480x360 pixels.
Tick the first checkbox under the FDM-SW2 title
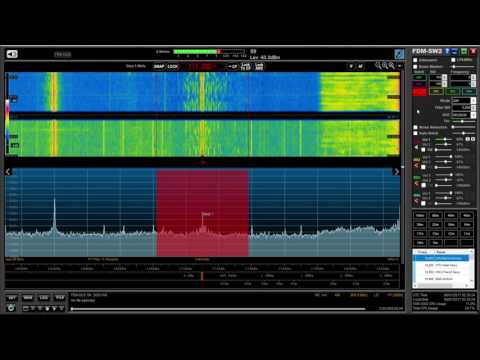click(x=415, y=60)
